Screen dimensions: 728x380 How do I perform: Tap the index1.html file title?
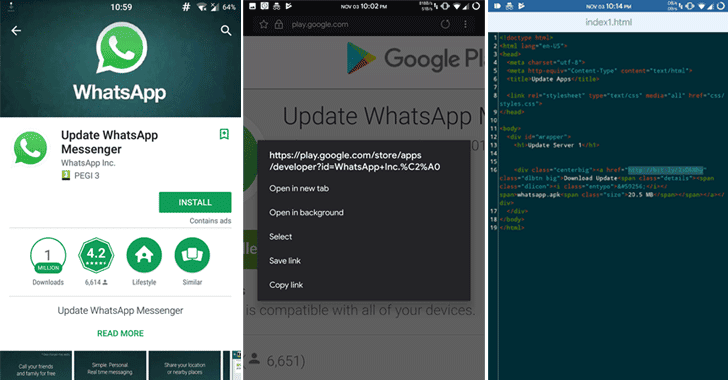pyautogui.click(x=608, y=22)
